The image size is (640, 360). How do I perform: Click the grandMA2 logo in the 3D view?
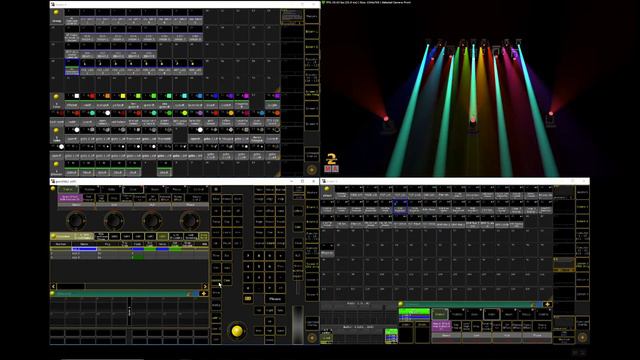click(331, 163)
